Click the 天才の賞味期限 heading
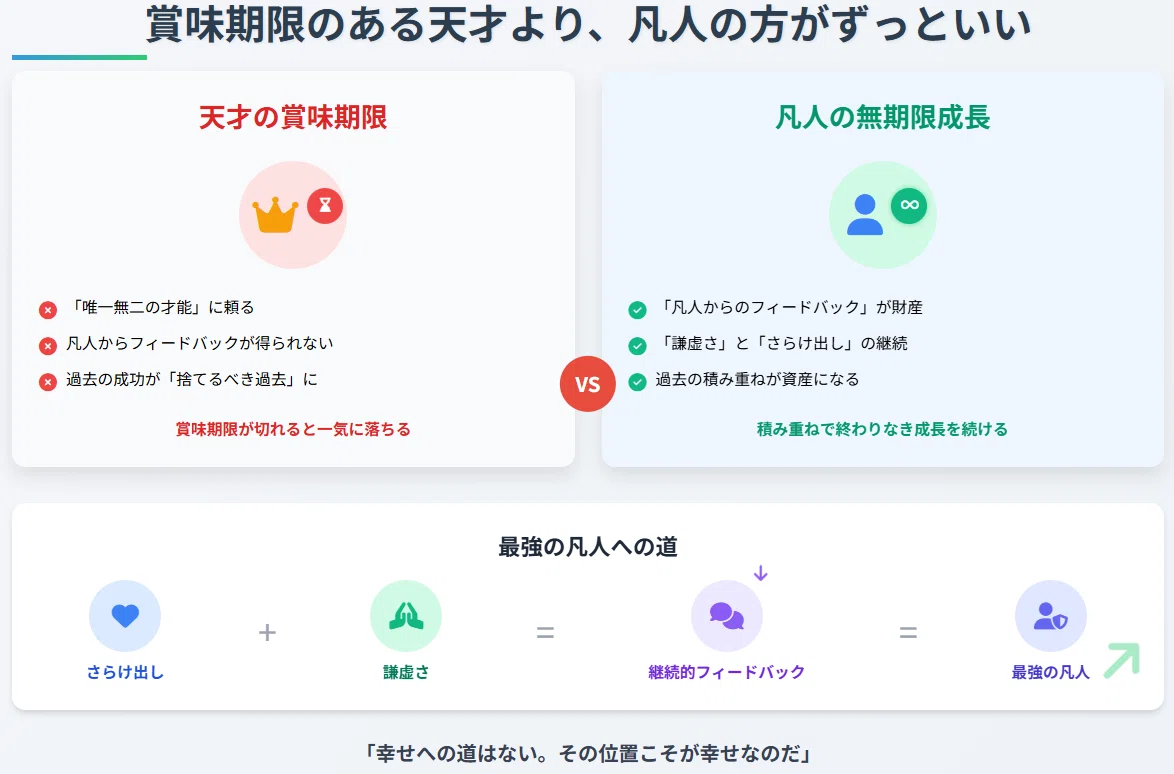 point(294,118)
